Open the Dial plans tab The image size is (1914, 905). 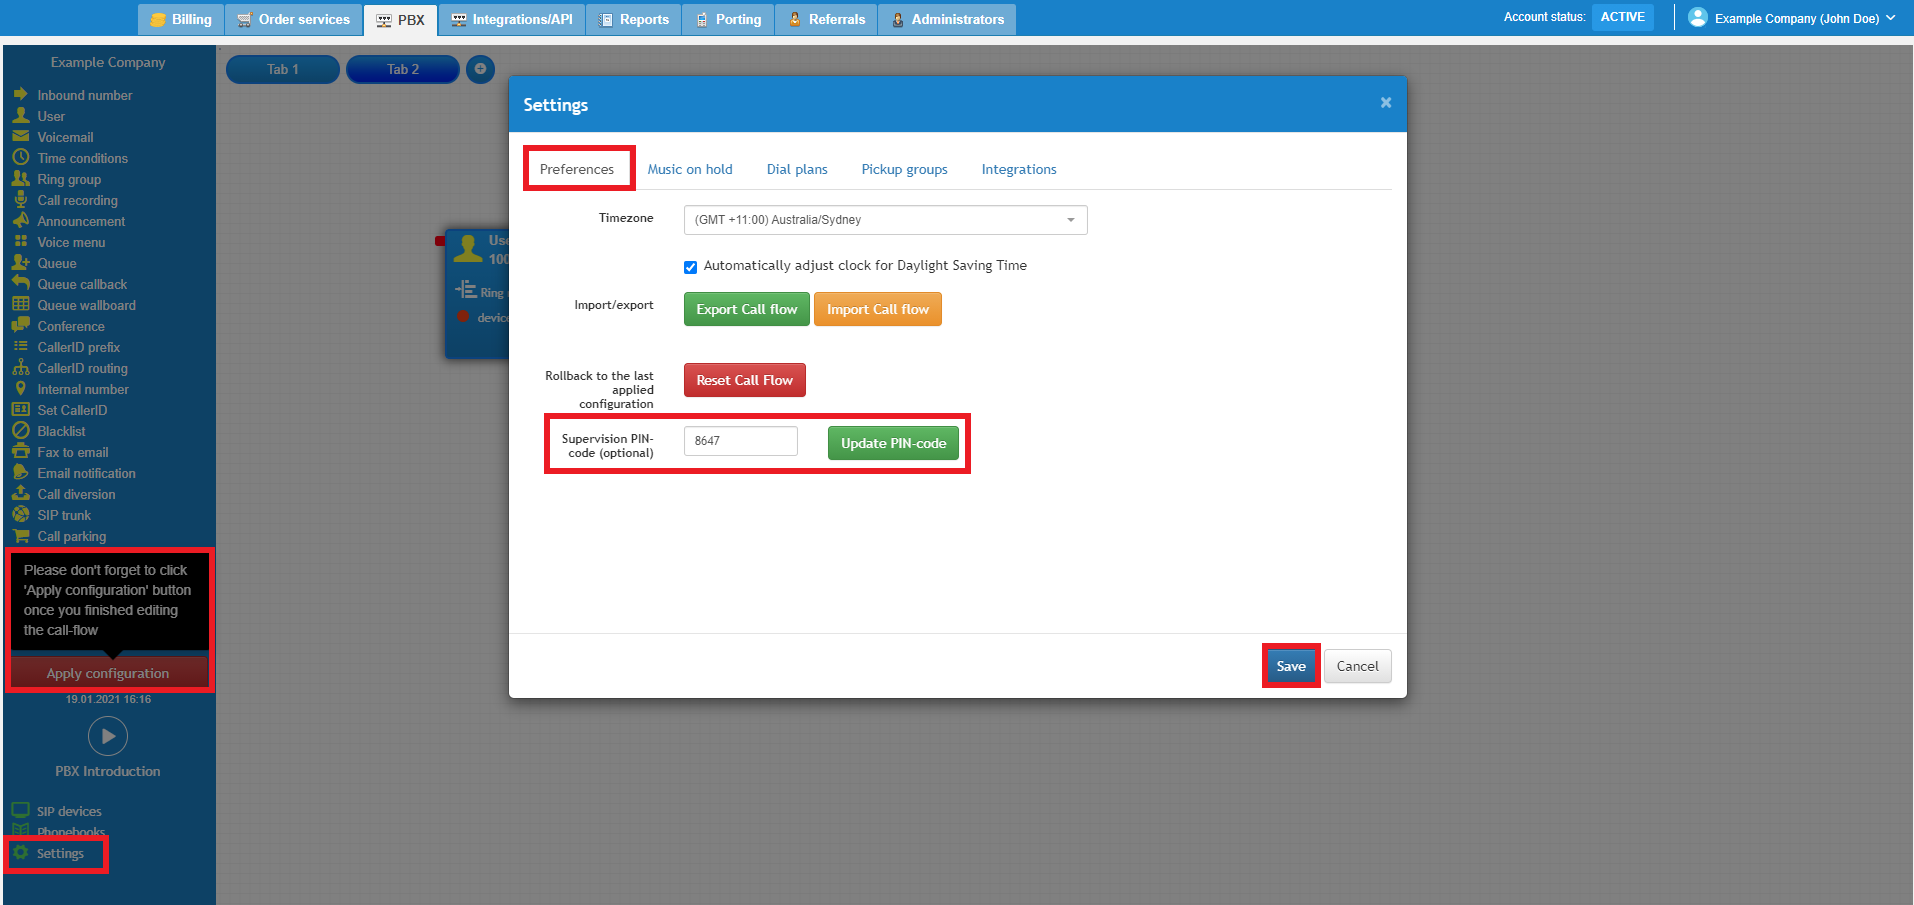click(797, 169)
